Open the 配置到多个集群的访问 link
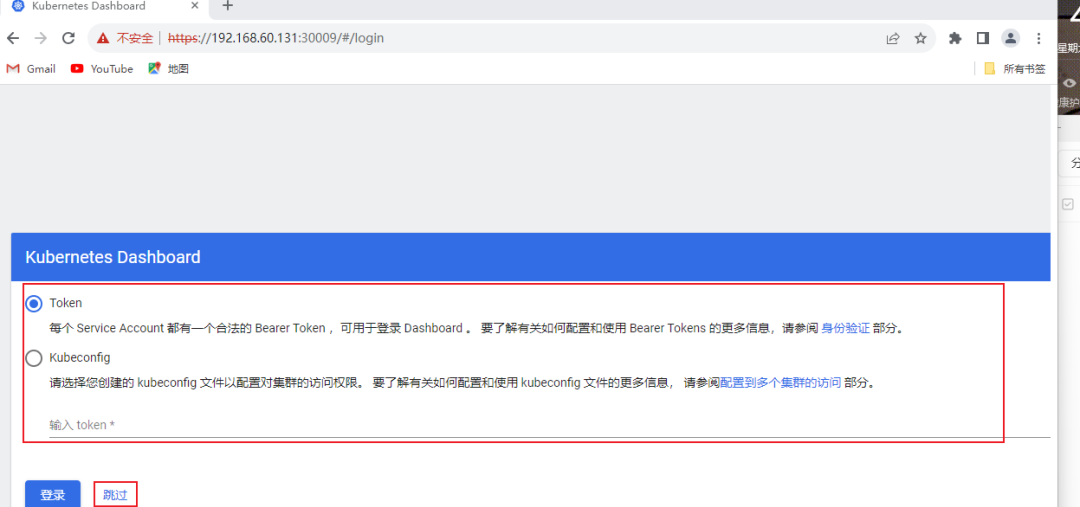The width and height of the screenshot is (1080, 507). pyautogui.click(x=780, y=384)
